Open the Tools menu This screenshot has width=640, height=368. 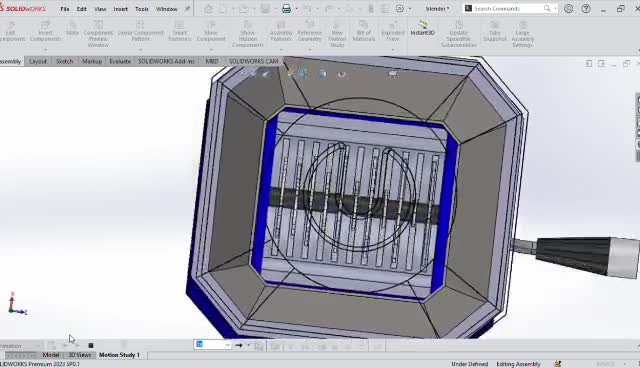142,9
